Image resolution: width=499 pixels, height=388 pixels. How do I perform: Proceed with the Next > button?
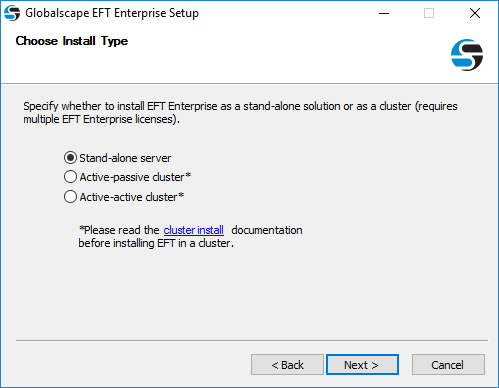point(362,365)
